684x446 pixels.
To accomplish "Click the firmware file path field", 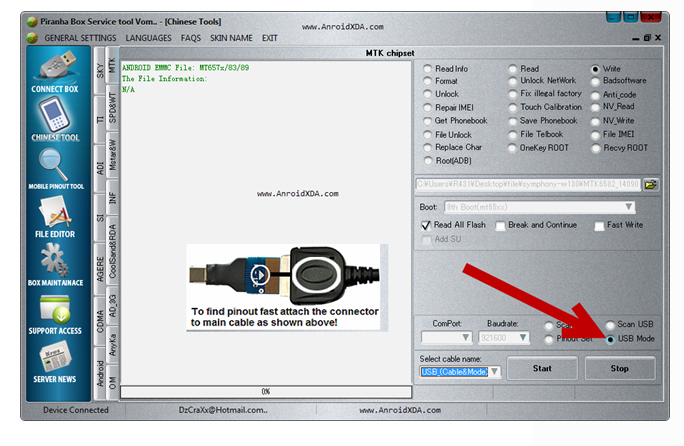I will [528, 185].
